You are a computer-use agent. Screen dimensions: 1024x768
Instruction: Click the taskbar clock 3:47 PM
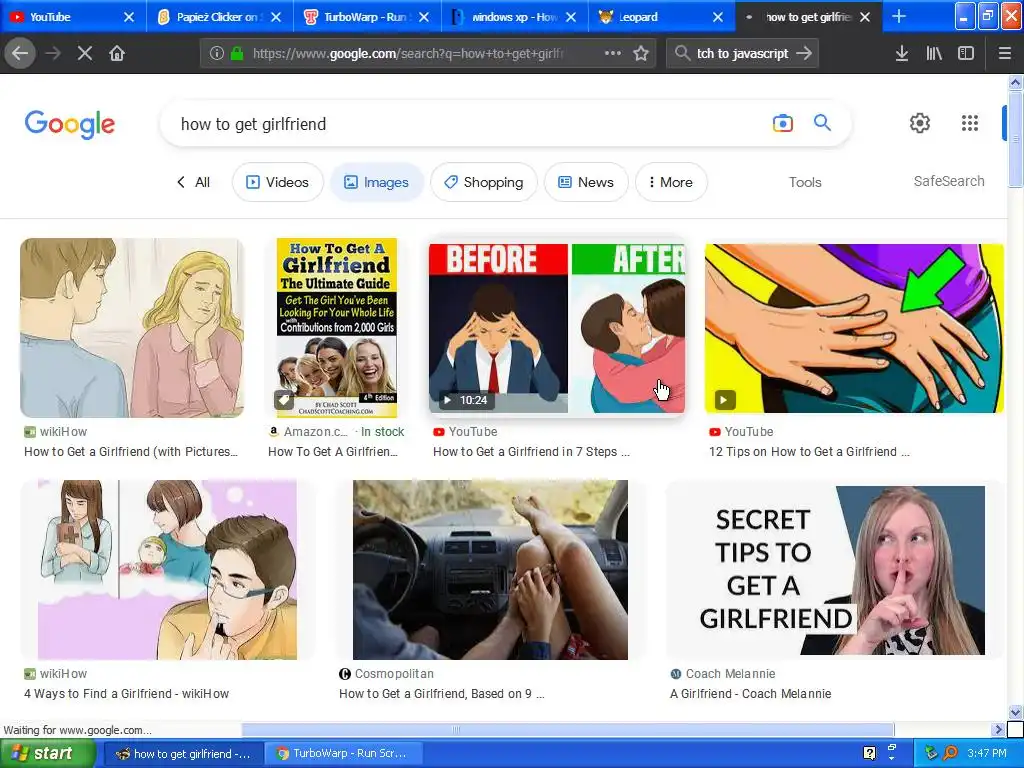pyautogui.click(x=987, y=754)
